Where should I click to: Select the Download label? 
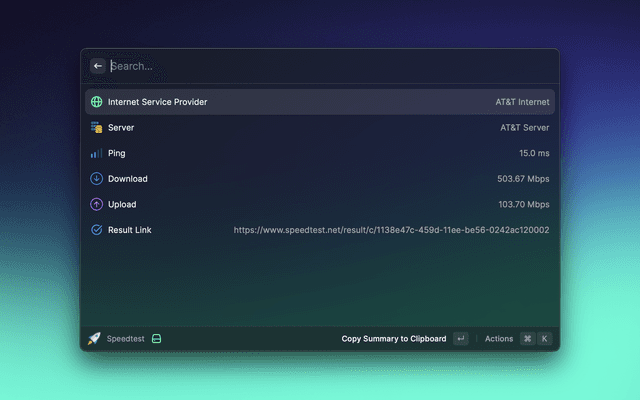pyautogui.click(x=128, y=179)
